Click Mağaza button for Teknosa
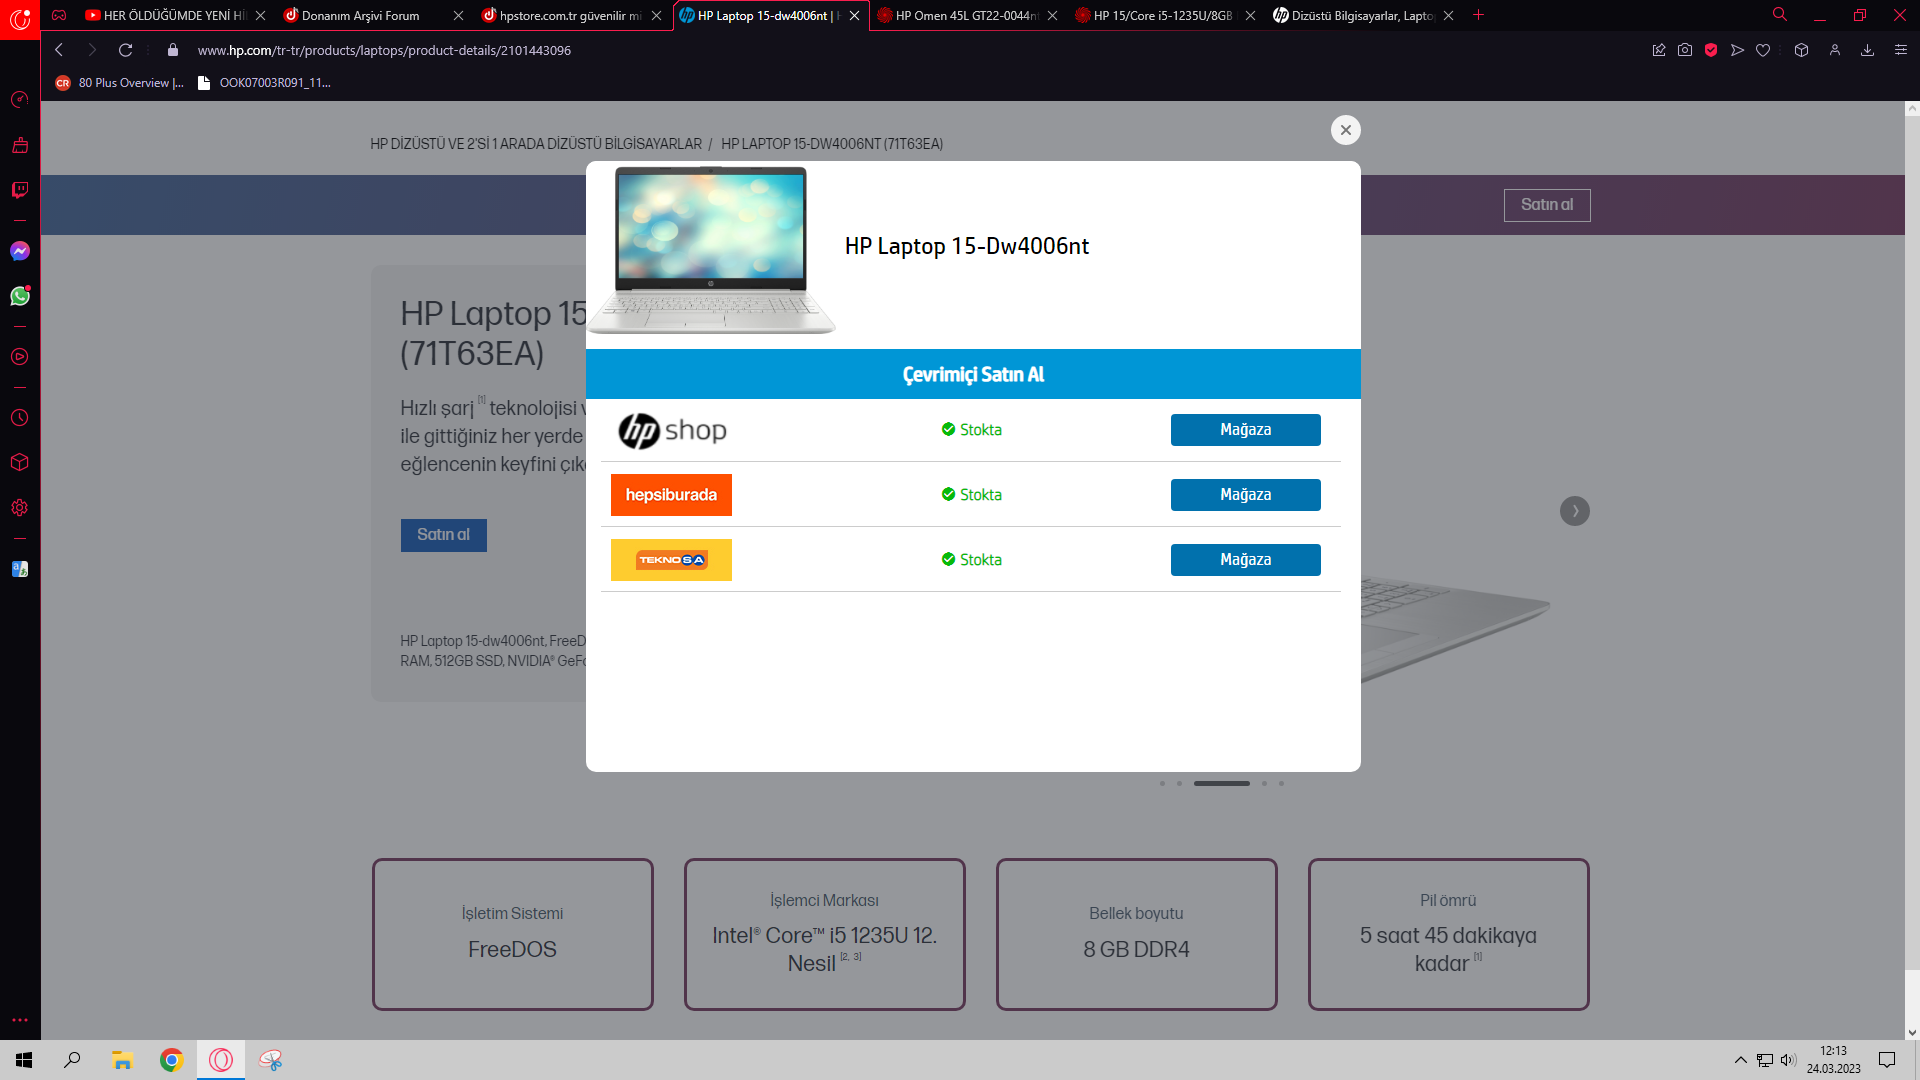Viewport: 1920px width, 1080px height. coord(1245,560)
